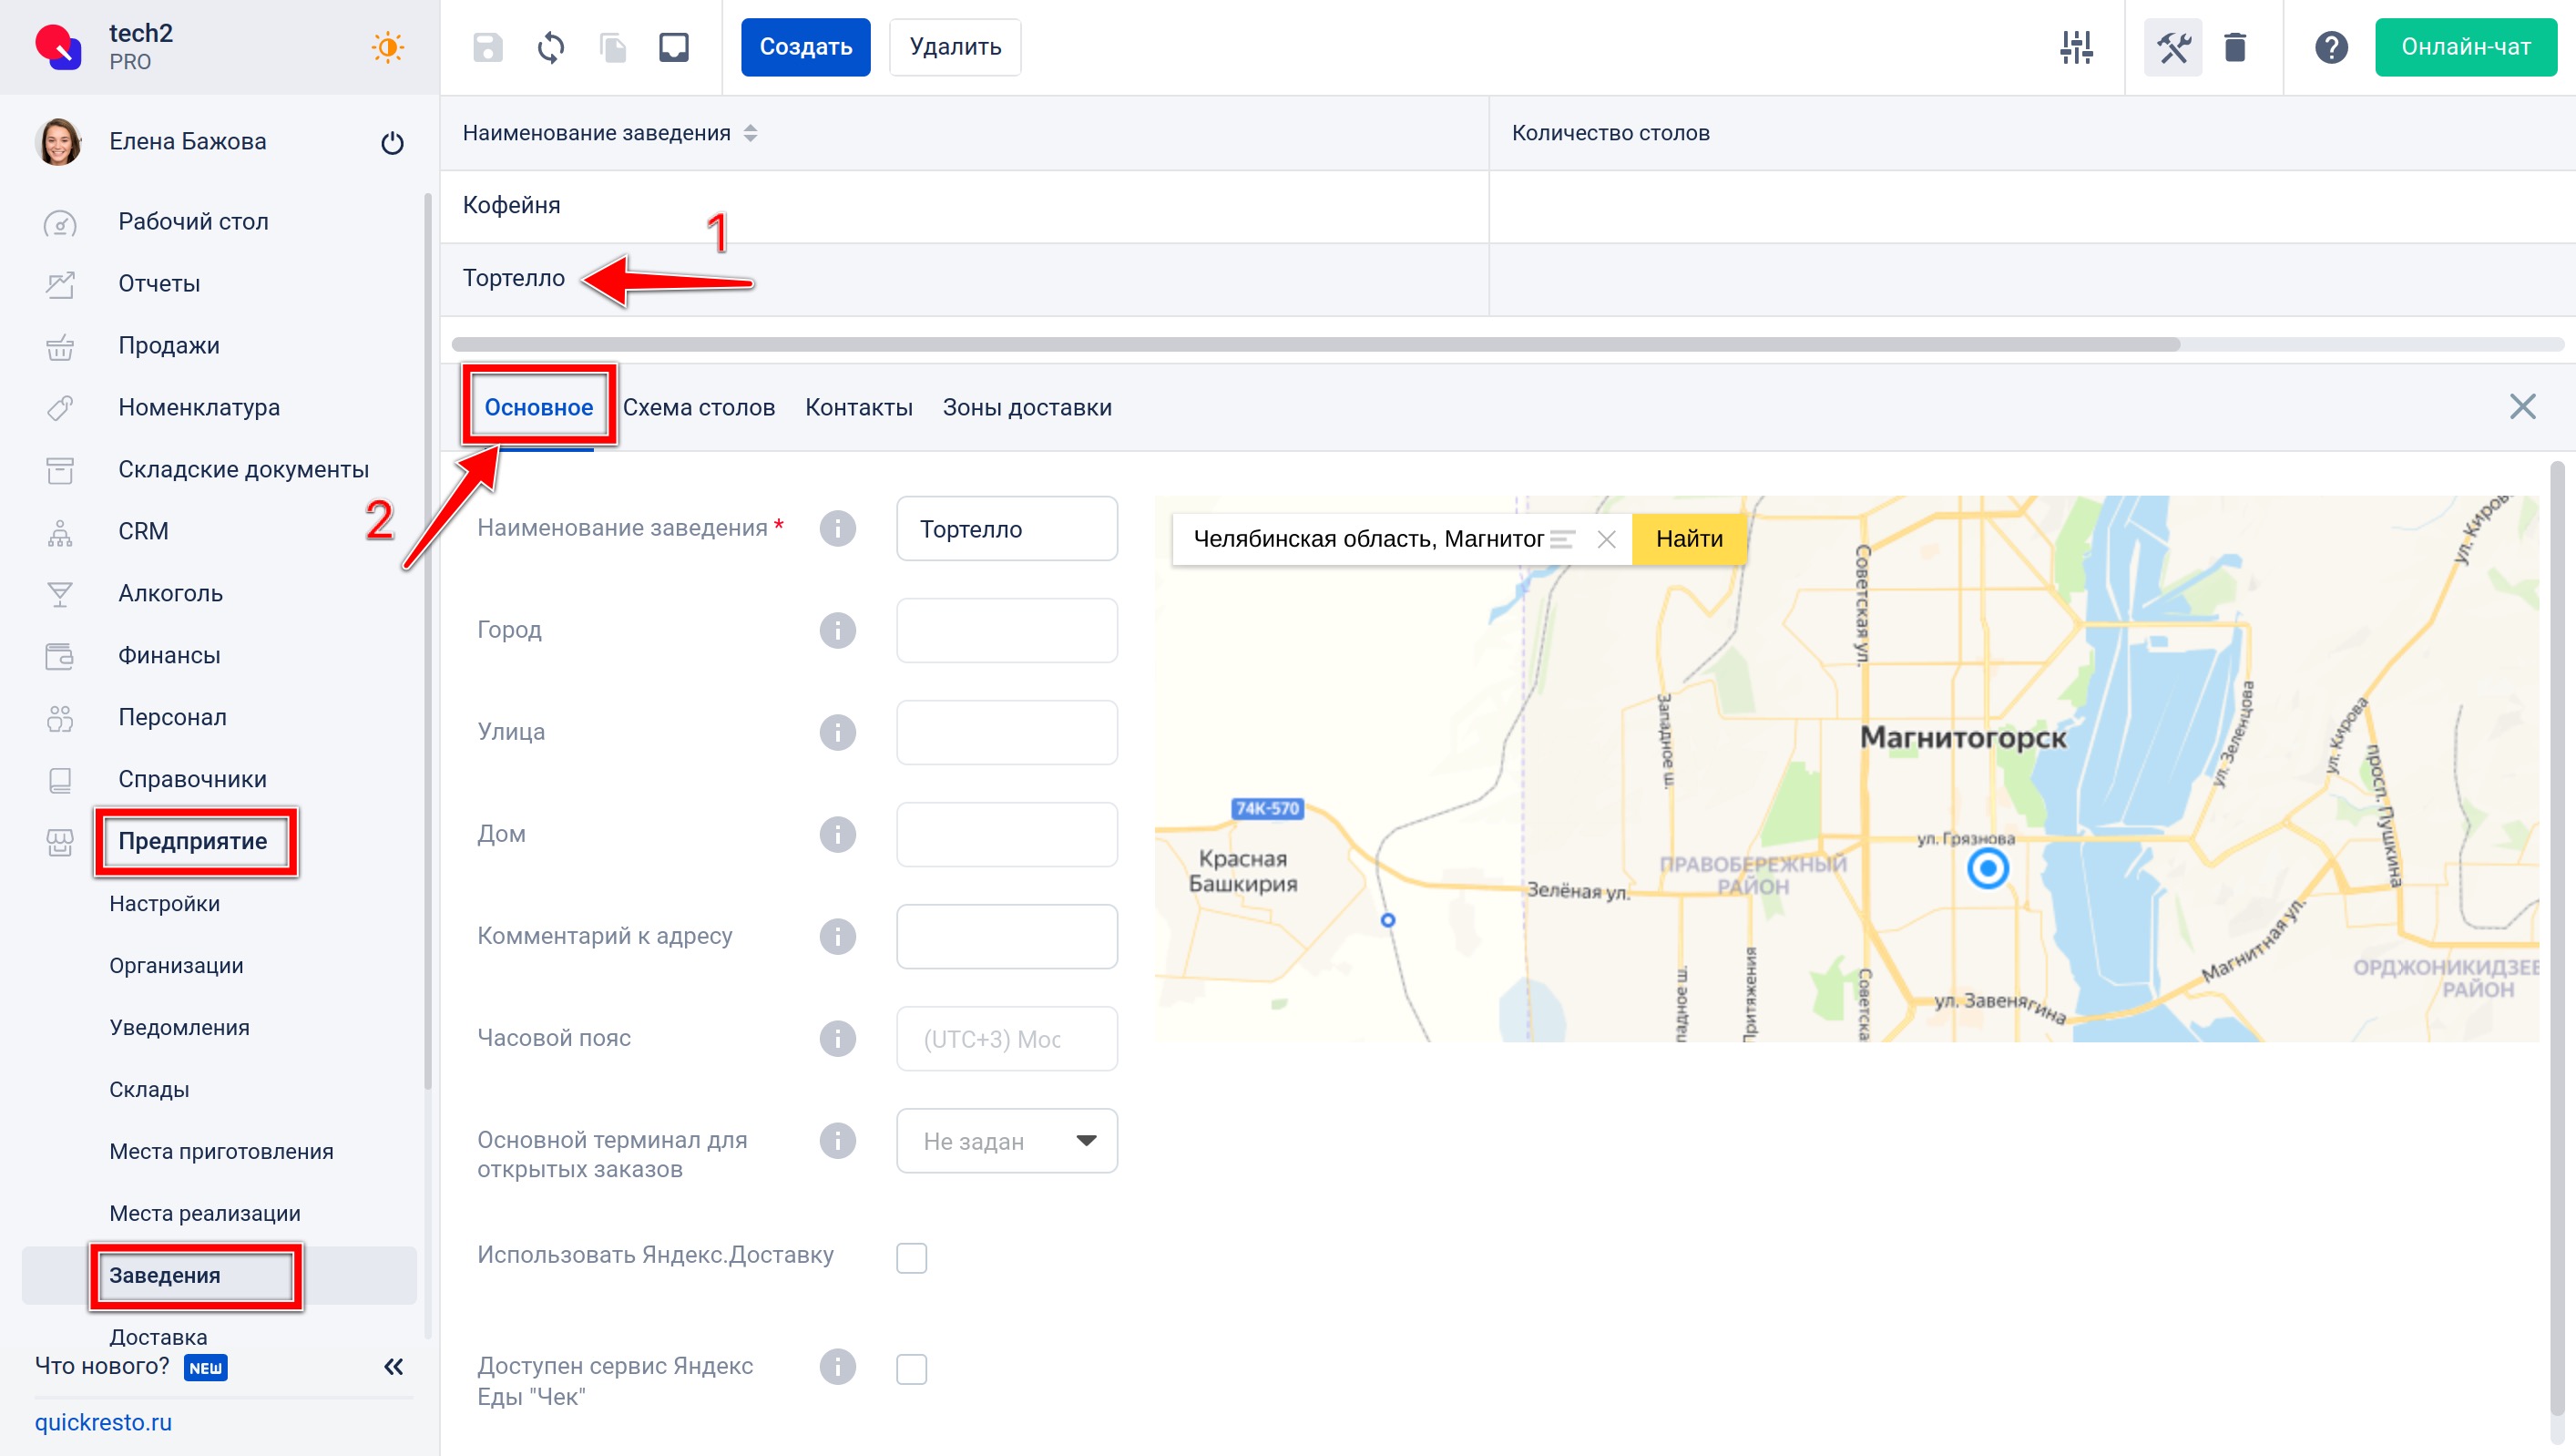This screenshot has width=2576, height=1456.
Task: Click the trash bin icon in toolbar
Action: pos(2235,47)
